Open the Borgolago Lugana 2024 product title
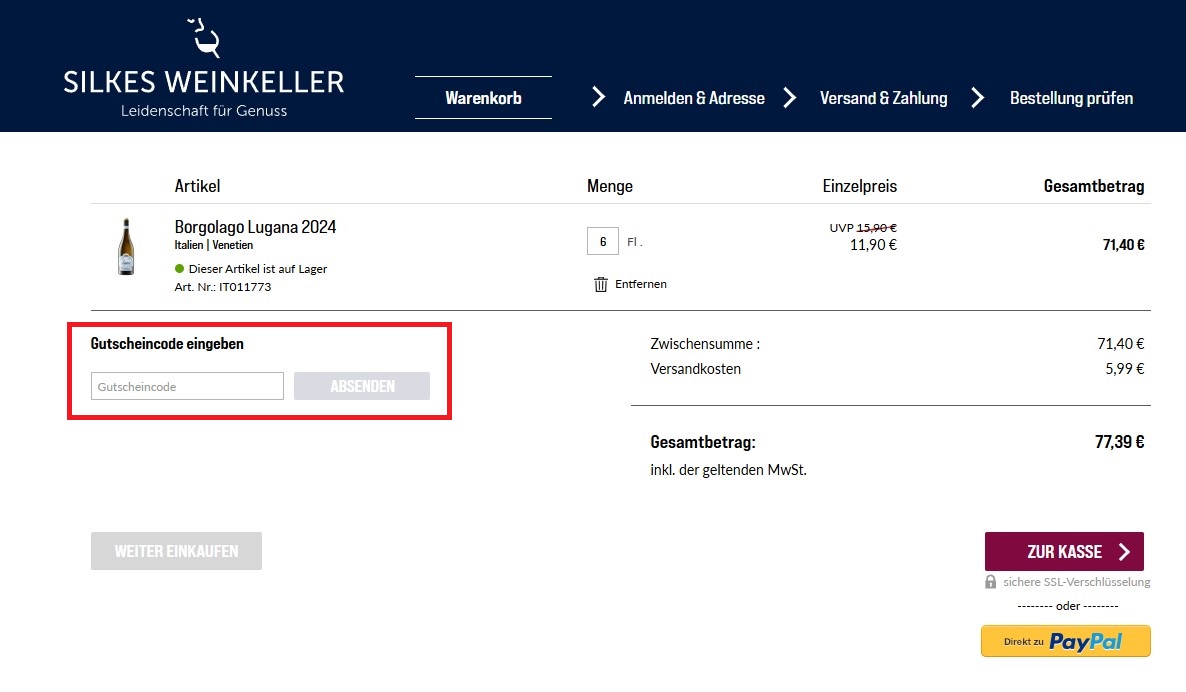 tap(256, 227)
